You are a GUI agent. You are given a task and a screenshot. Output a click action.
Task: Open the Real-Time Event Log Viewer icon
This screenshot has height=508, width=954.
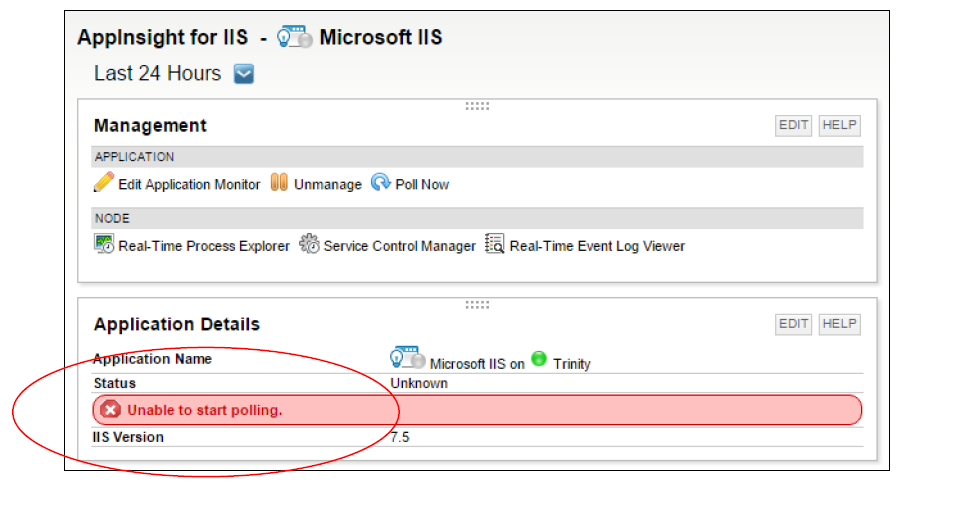495,243
